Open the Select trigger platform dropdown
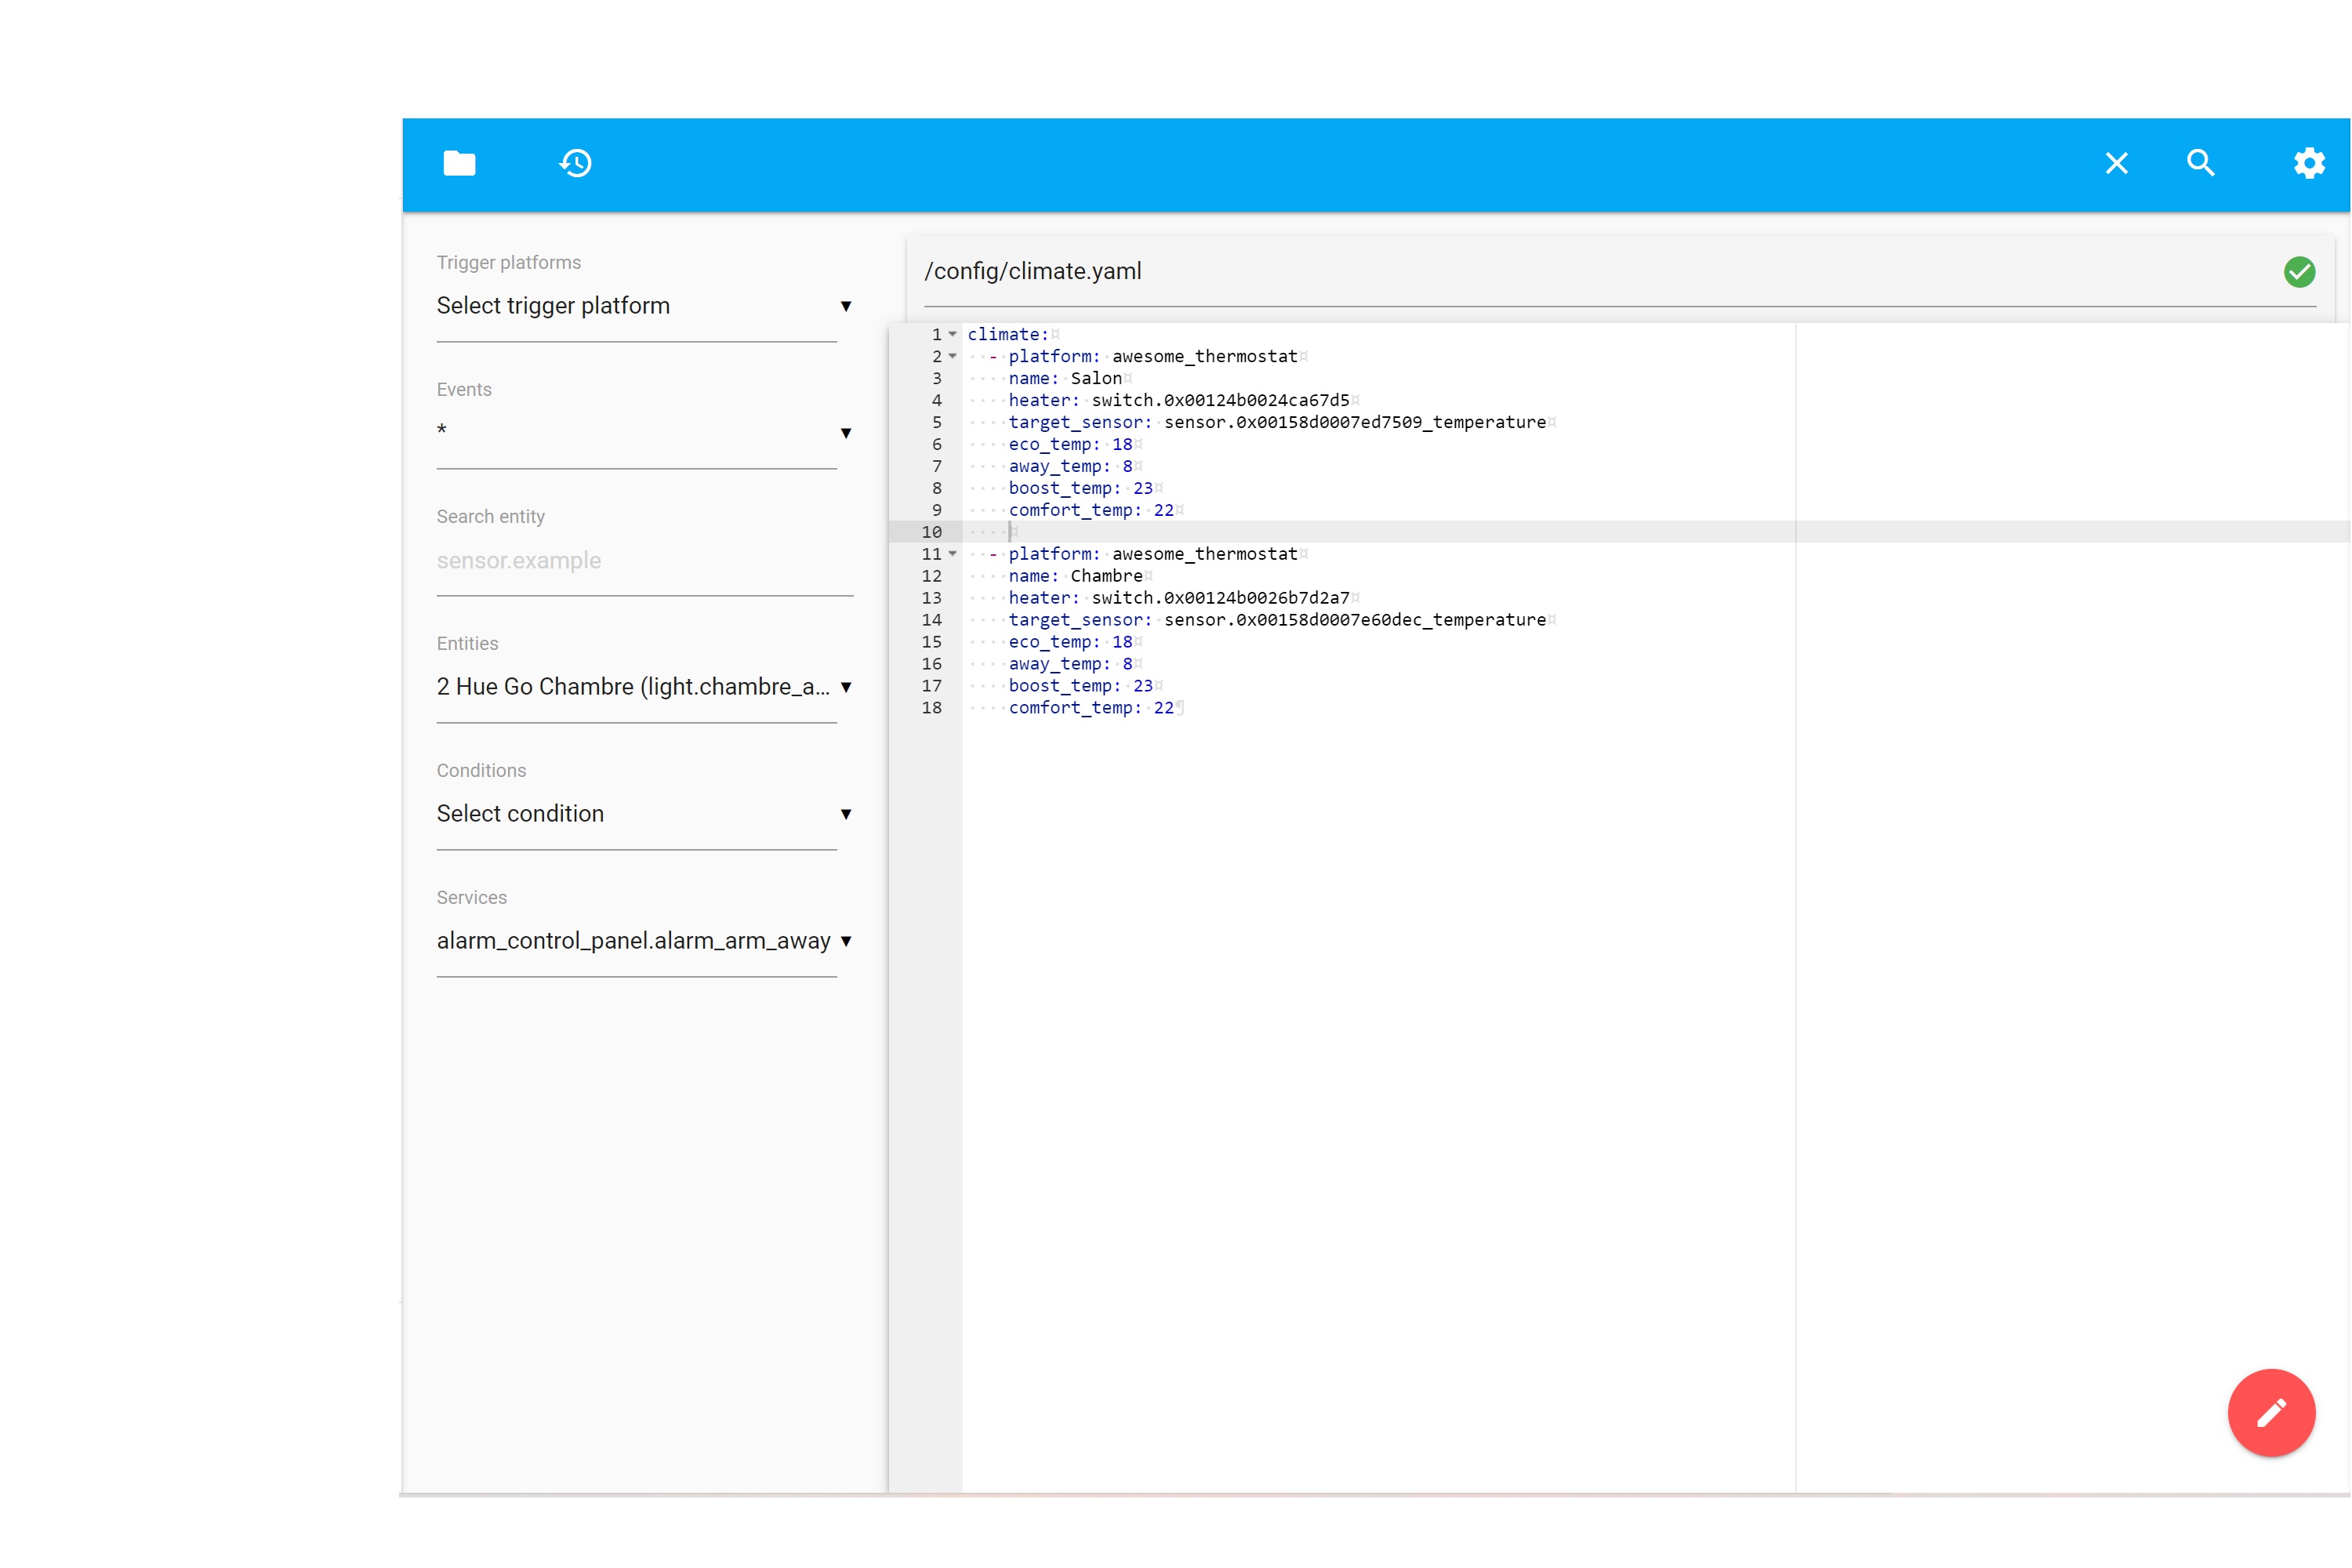Image resolution: width=2352 pixels, height=1568 pixels. click(x=644, y=306)
